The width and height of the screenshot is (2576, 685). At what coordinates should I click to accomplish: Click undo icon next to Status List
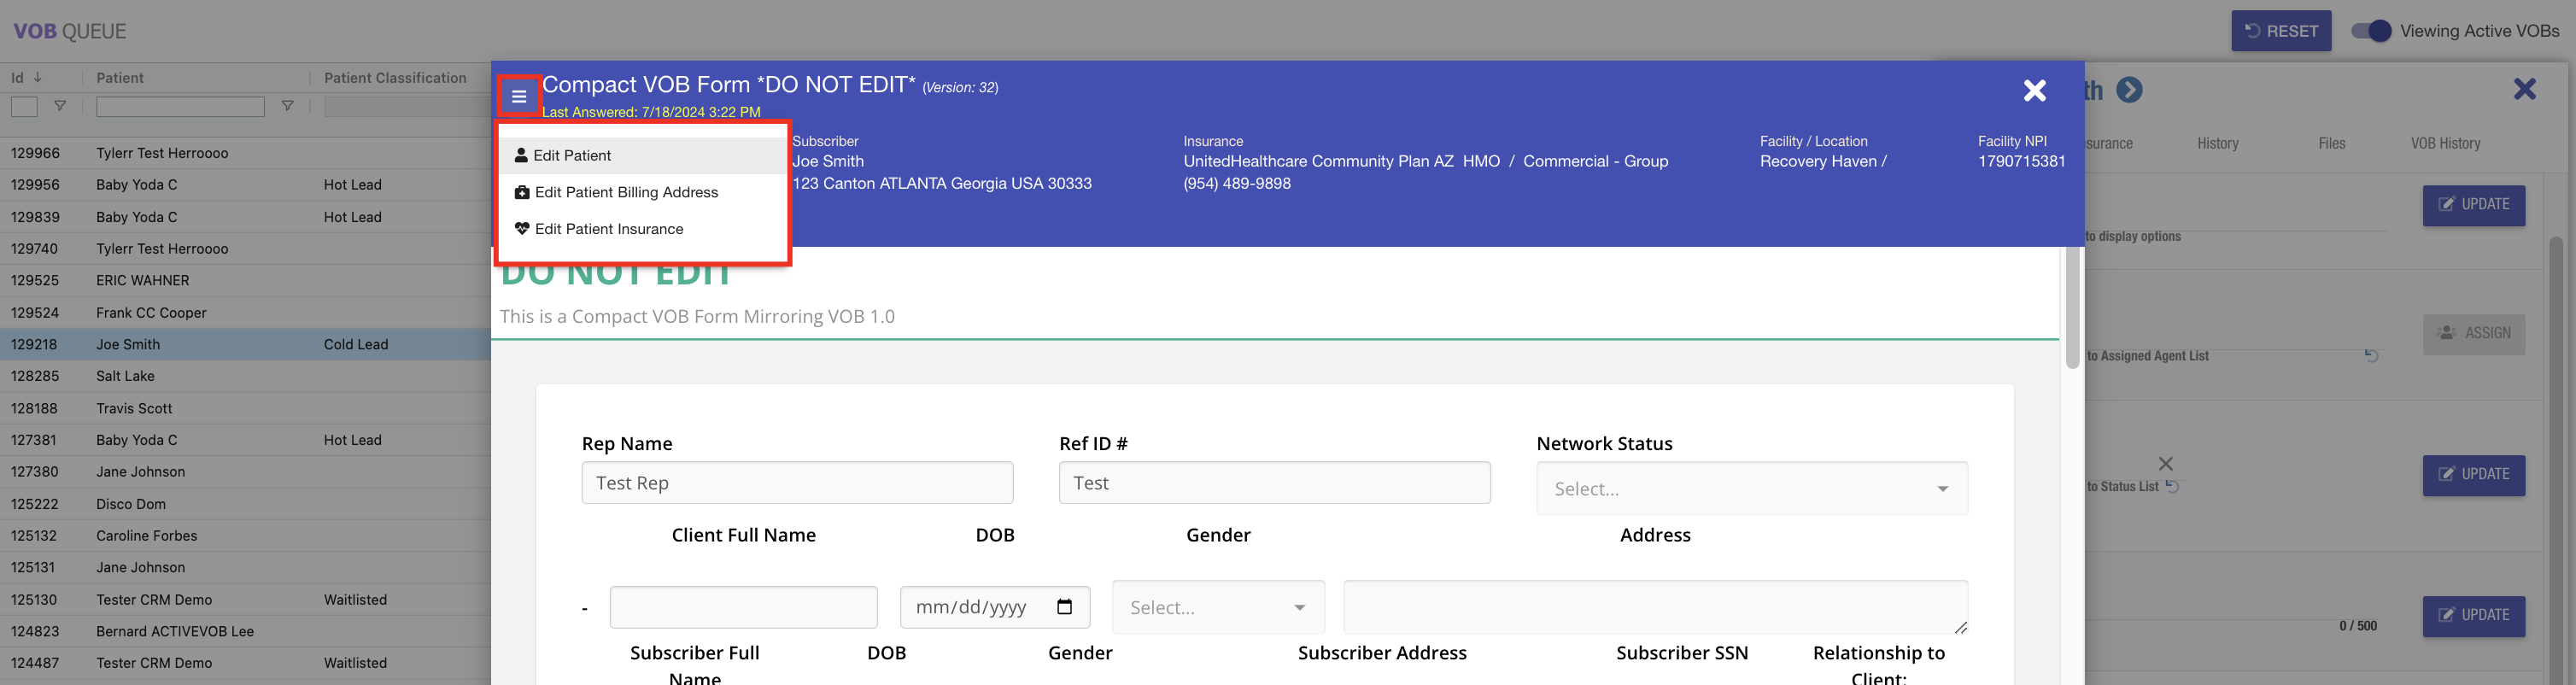[2172, 486]
